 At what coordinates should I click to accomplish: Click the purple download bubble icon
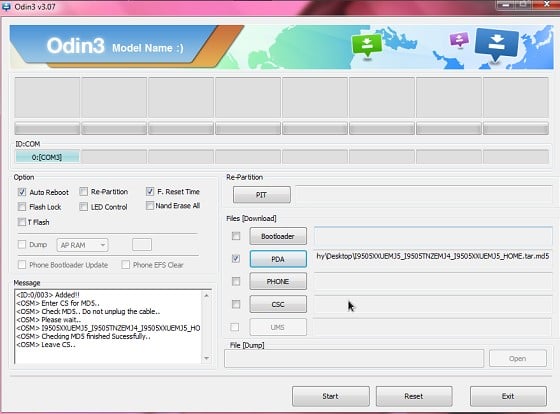pyautogui.click(x=459, y=40)
